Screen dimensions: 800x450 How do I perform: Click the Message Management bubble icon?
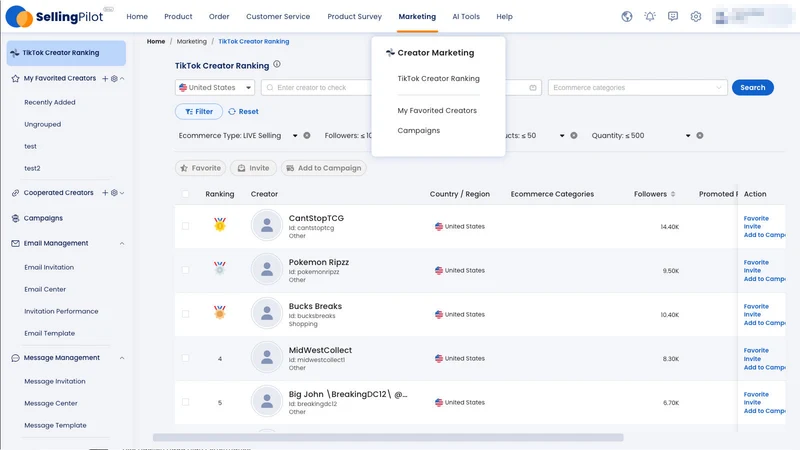[15, 358]
